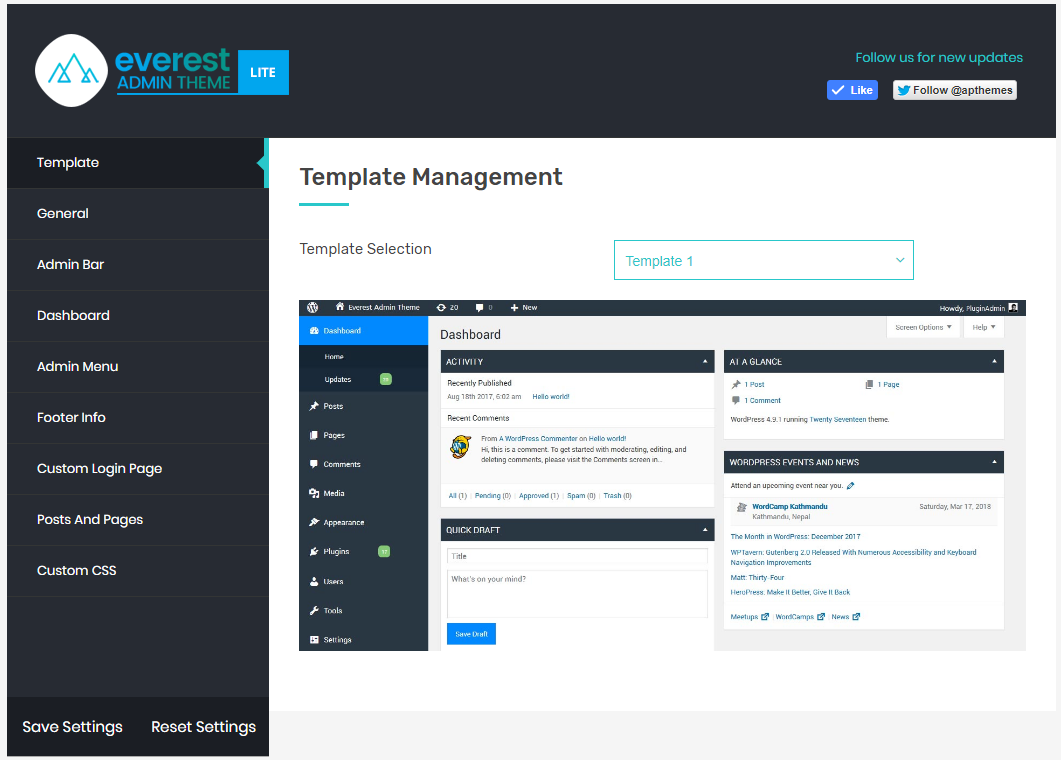Click the green Plugins count badge in preview
1061x760 pixels.
pos(384,552)
